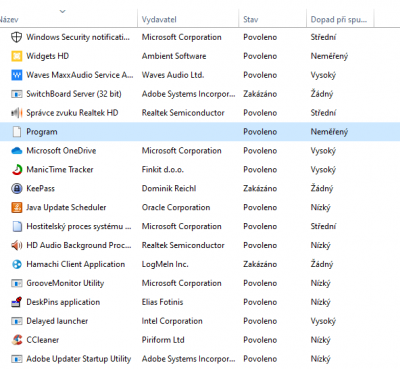Select the Adobe Updater Startup Utility entry name
400x369 pixels.
tap(79, 359)
